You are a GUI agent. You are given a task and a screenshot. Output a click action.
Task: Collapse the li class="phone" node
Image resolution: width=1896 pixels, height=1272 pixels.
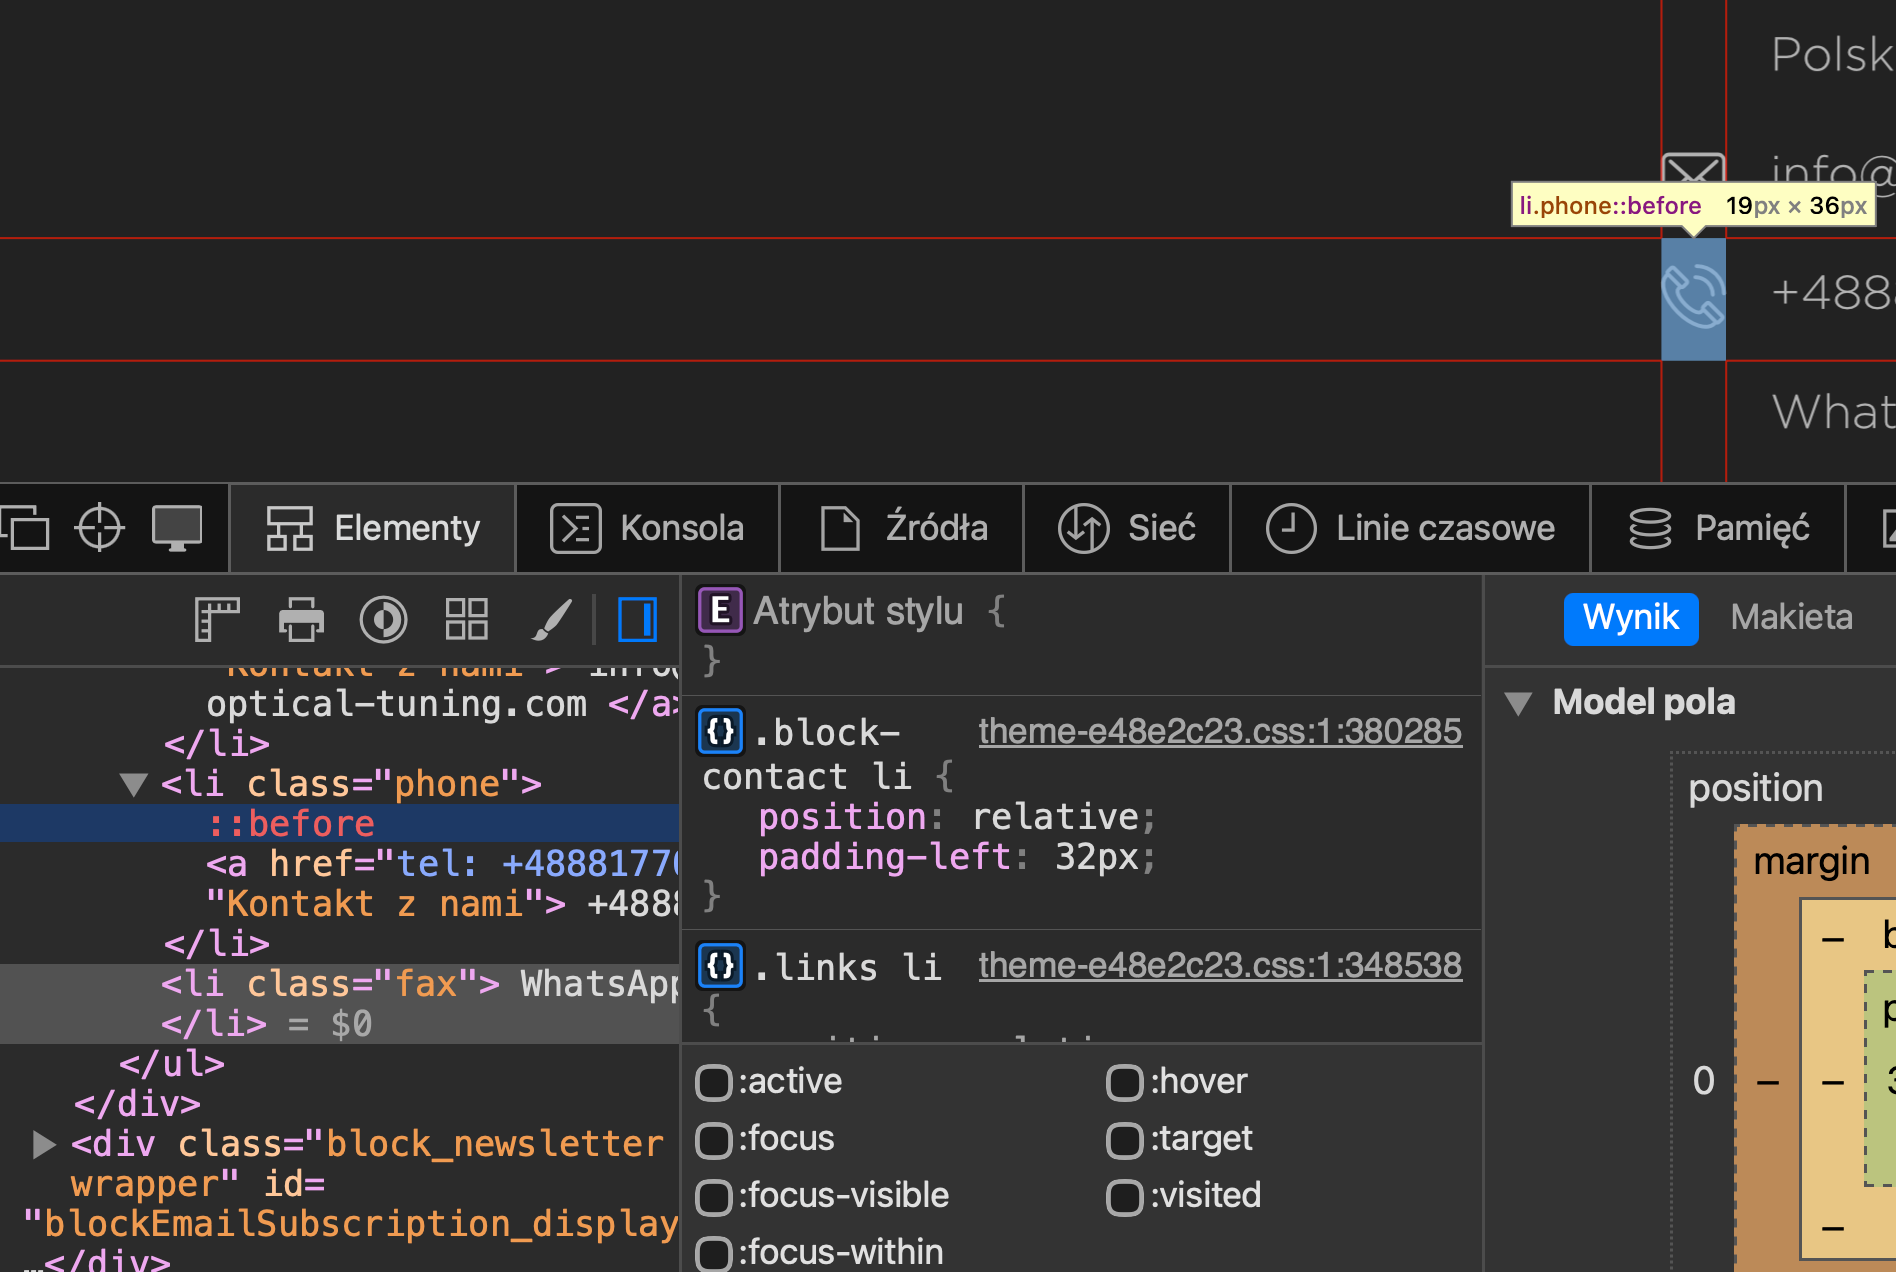133,784
